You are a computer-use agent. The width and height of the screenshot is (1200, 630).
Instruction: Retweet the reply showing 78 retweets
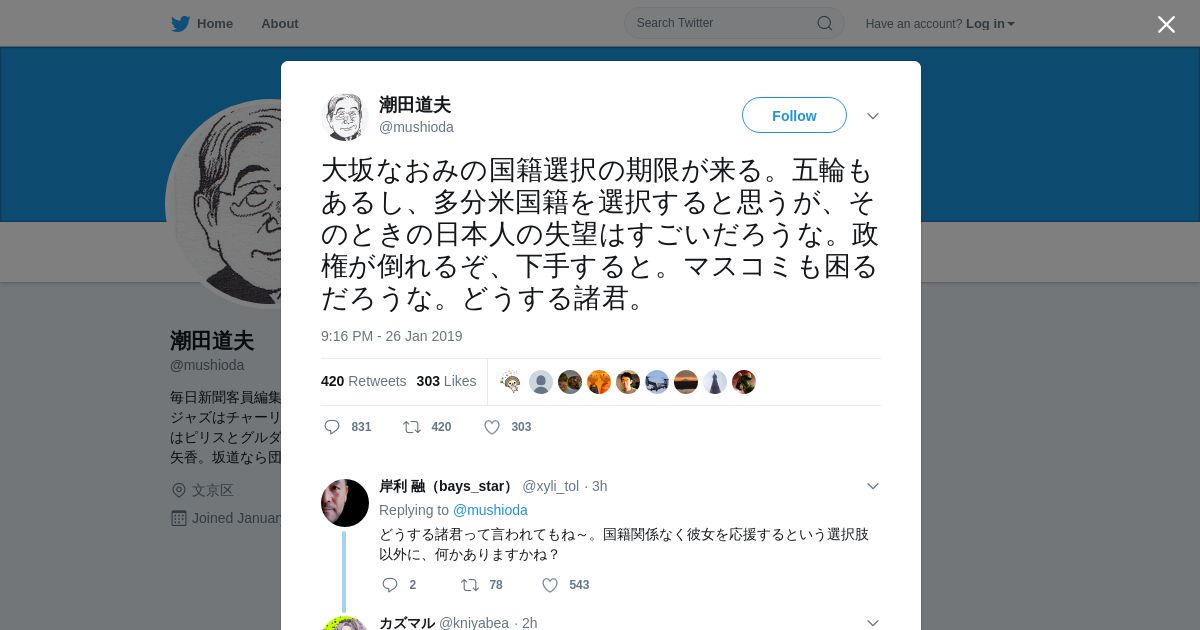click(469, 585)
